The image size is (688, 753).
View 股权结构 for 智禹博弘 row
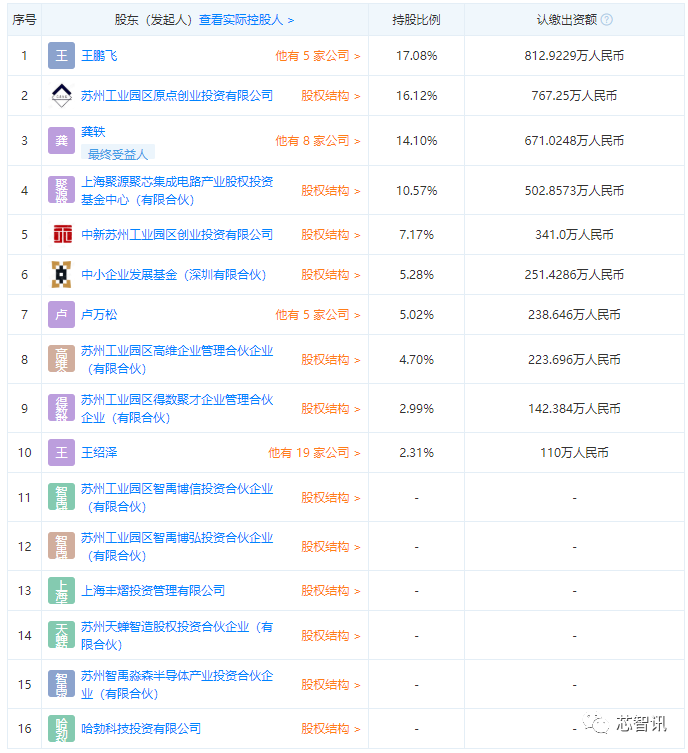click(x=331, y=547)
